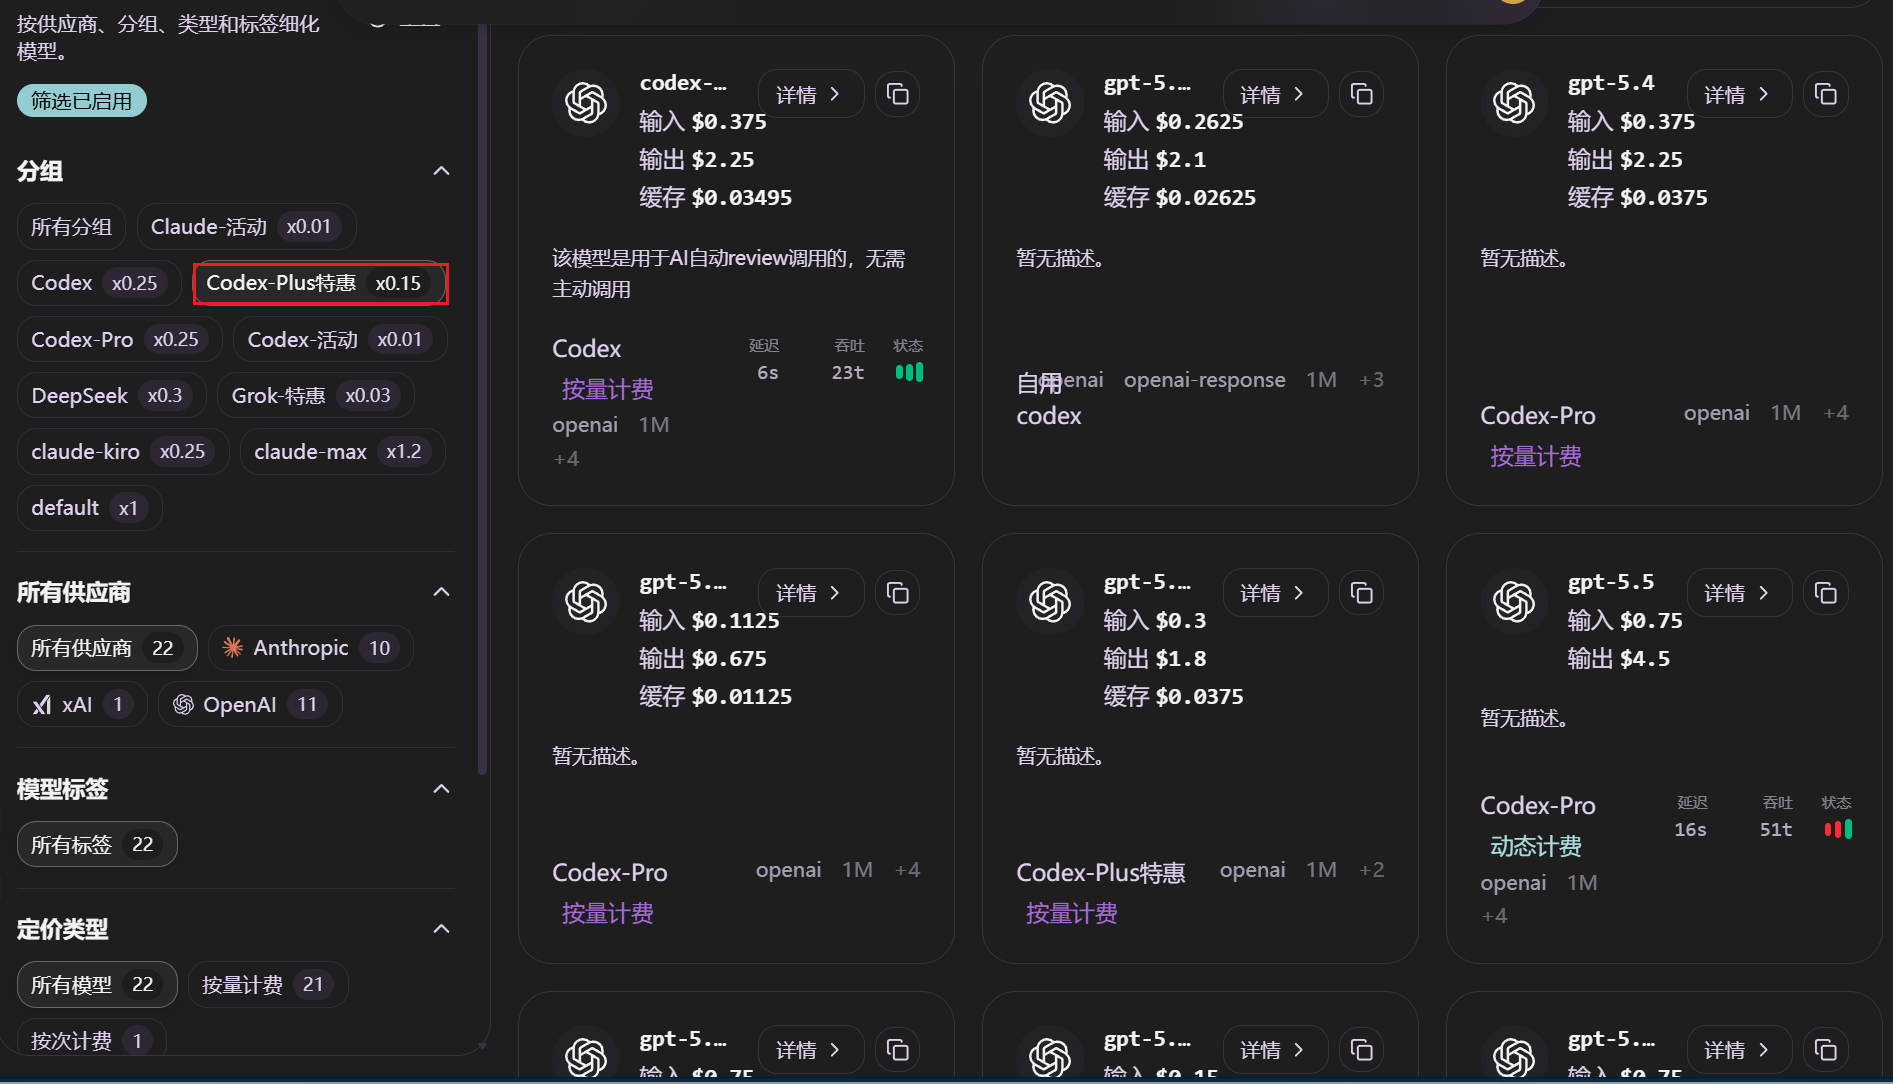The height and width of the screenshot is (1084, 1893).
Task: Copy the codex model name using its copy icon
Action: pyautogui.click(x=898, y=94)
